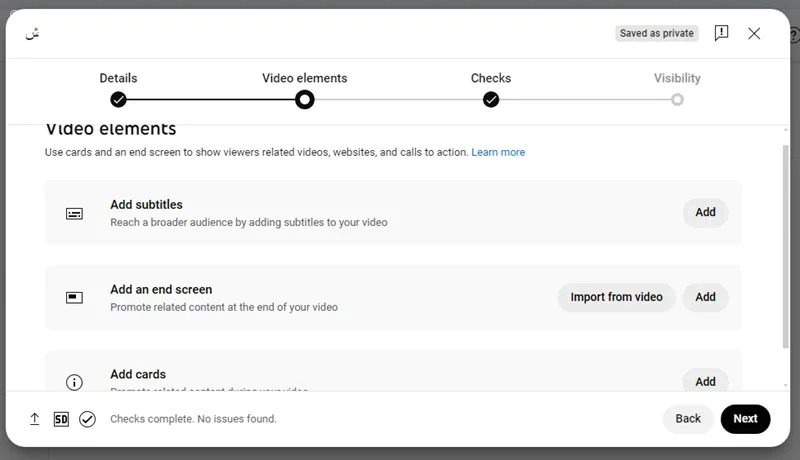Proceed with the Next button
The image size is (800, 460).
(x=745, y=419)
